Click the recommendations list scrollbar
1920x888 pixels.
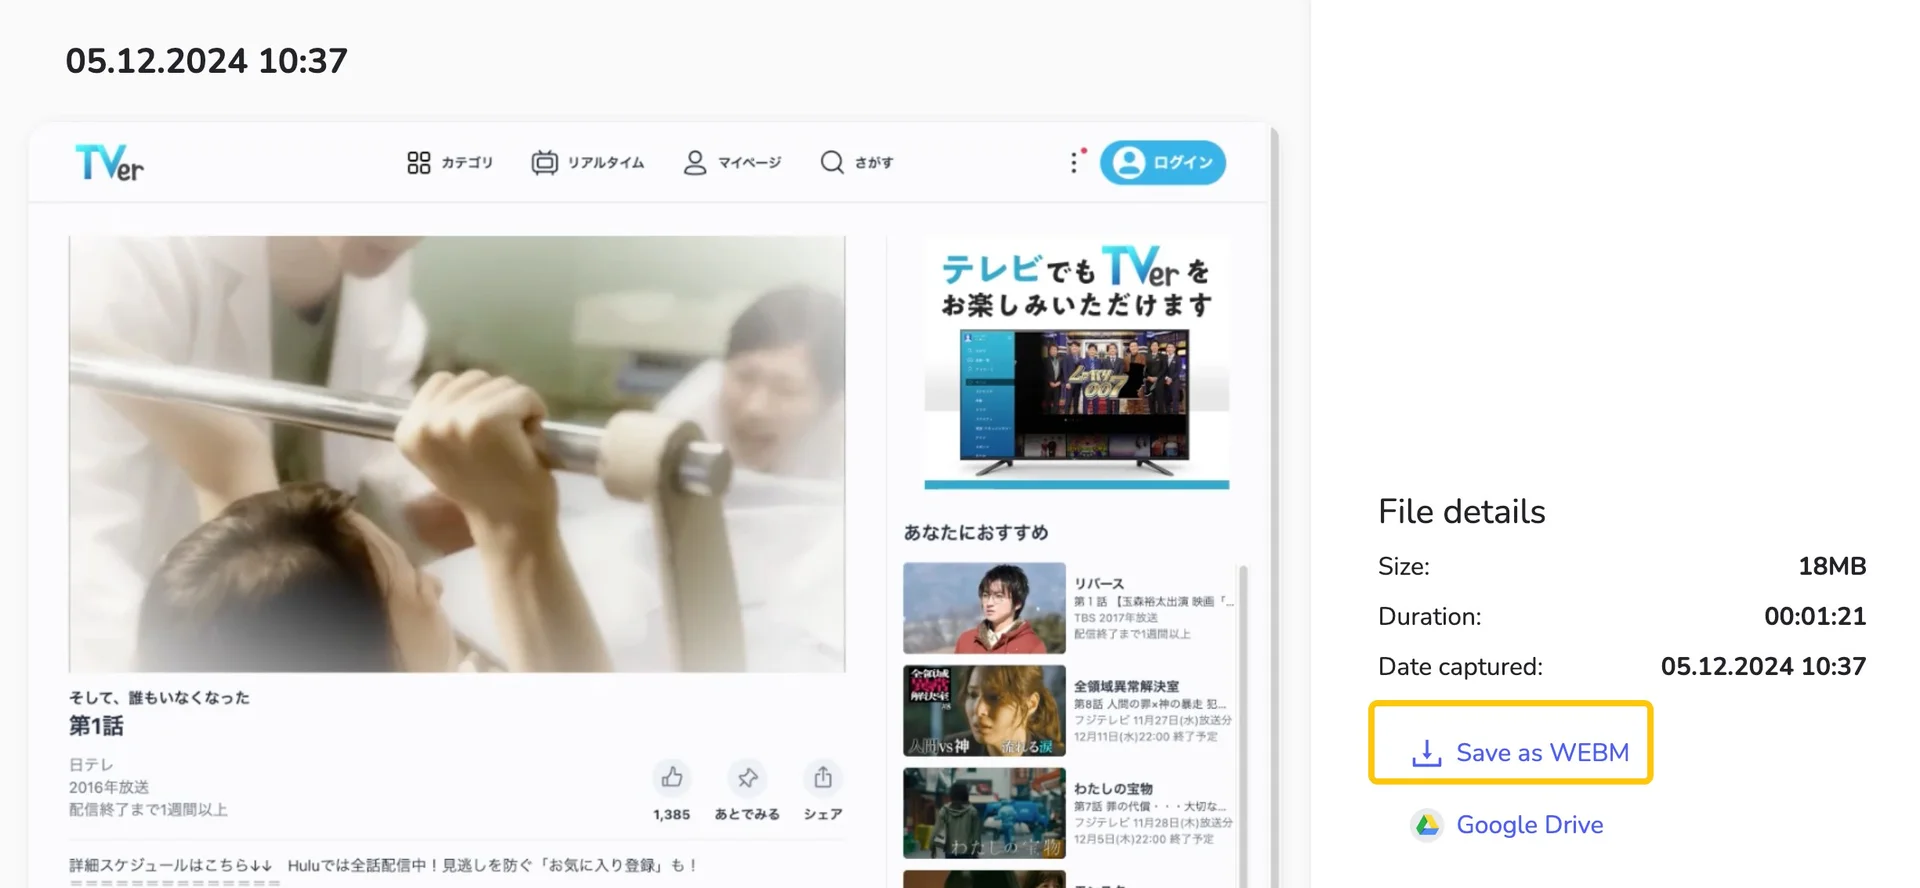pos(1243,725)
